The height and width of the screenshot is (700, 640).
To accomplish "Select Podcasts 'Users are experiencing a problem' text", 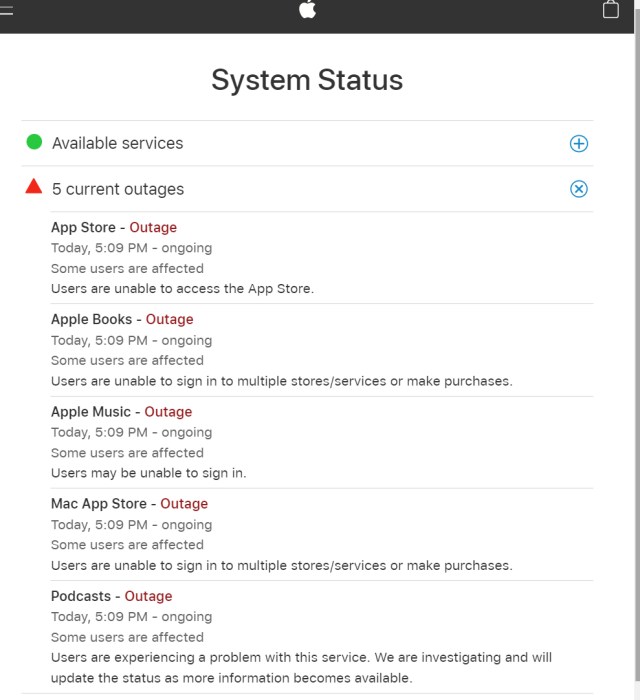I will point(301,667).
